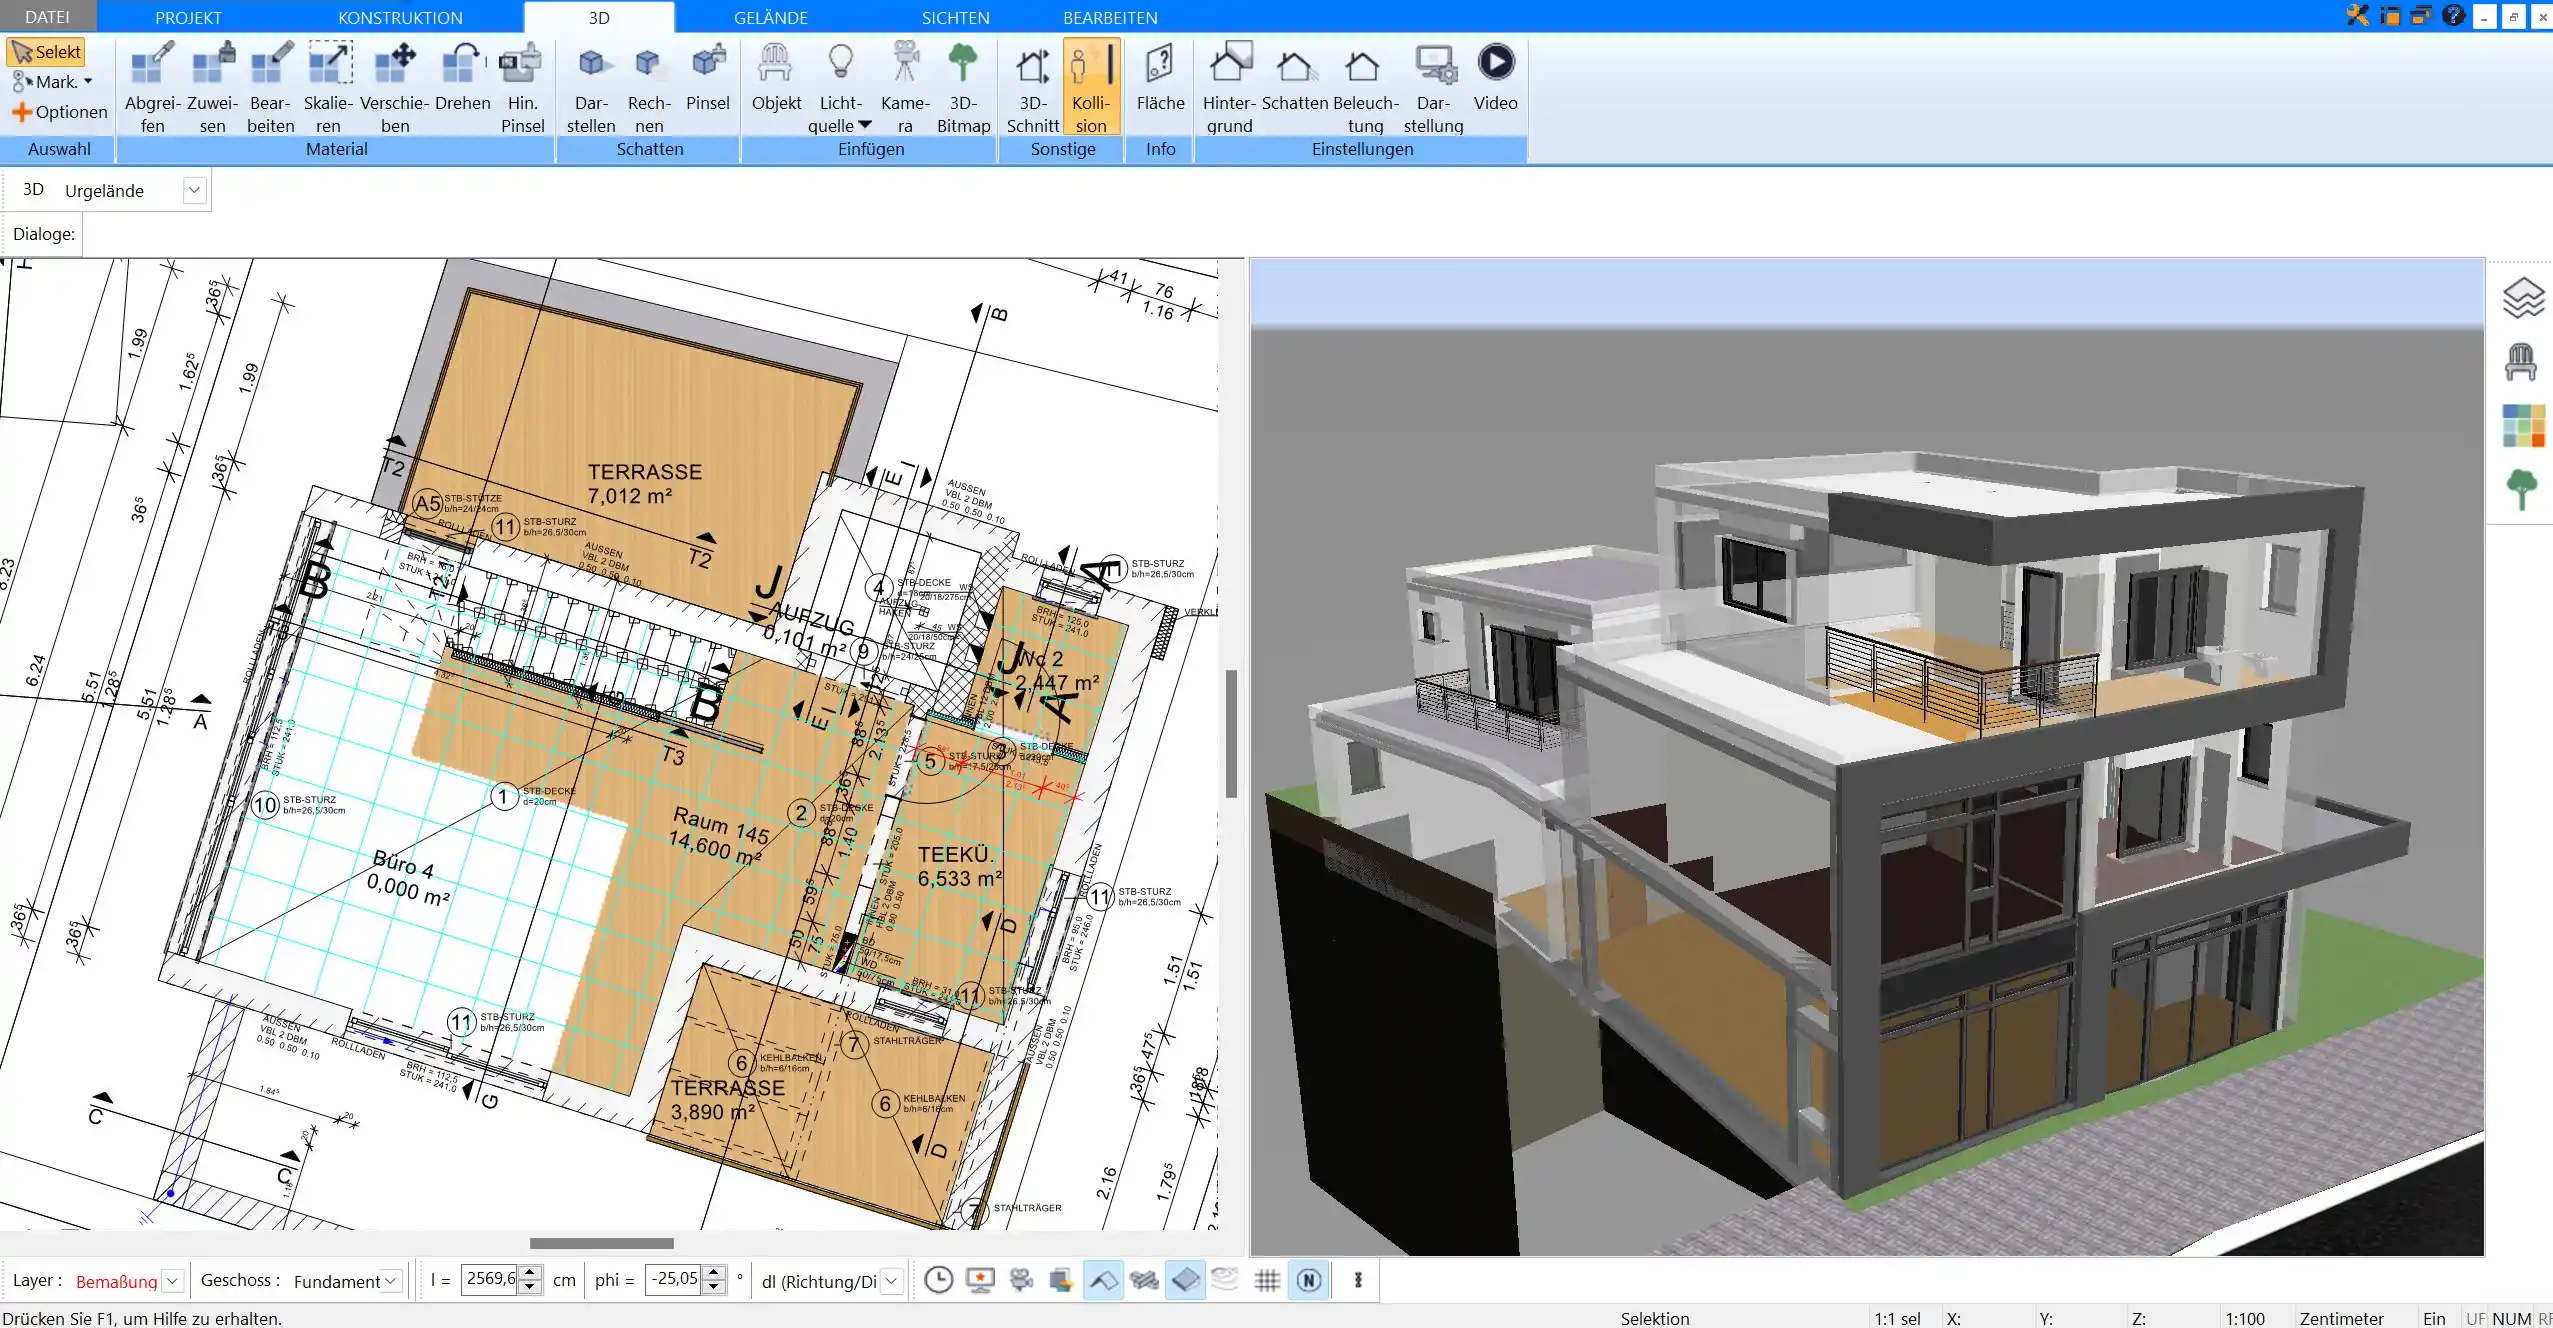The height and width of the screenshot is (1328, 2553).
Task: Toggle the Kollision mode
Action: point(1091,87)
